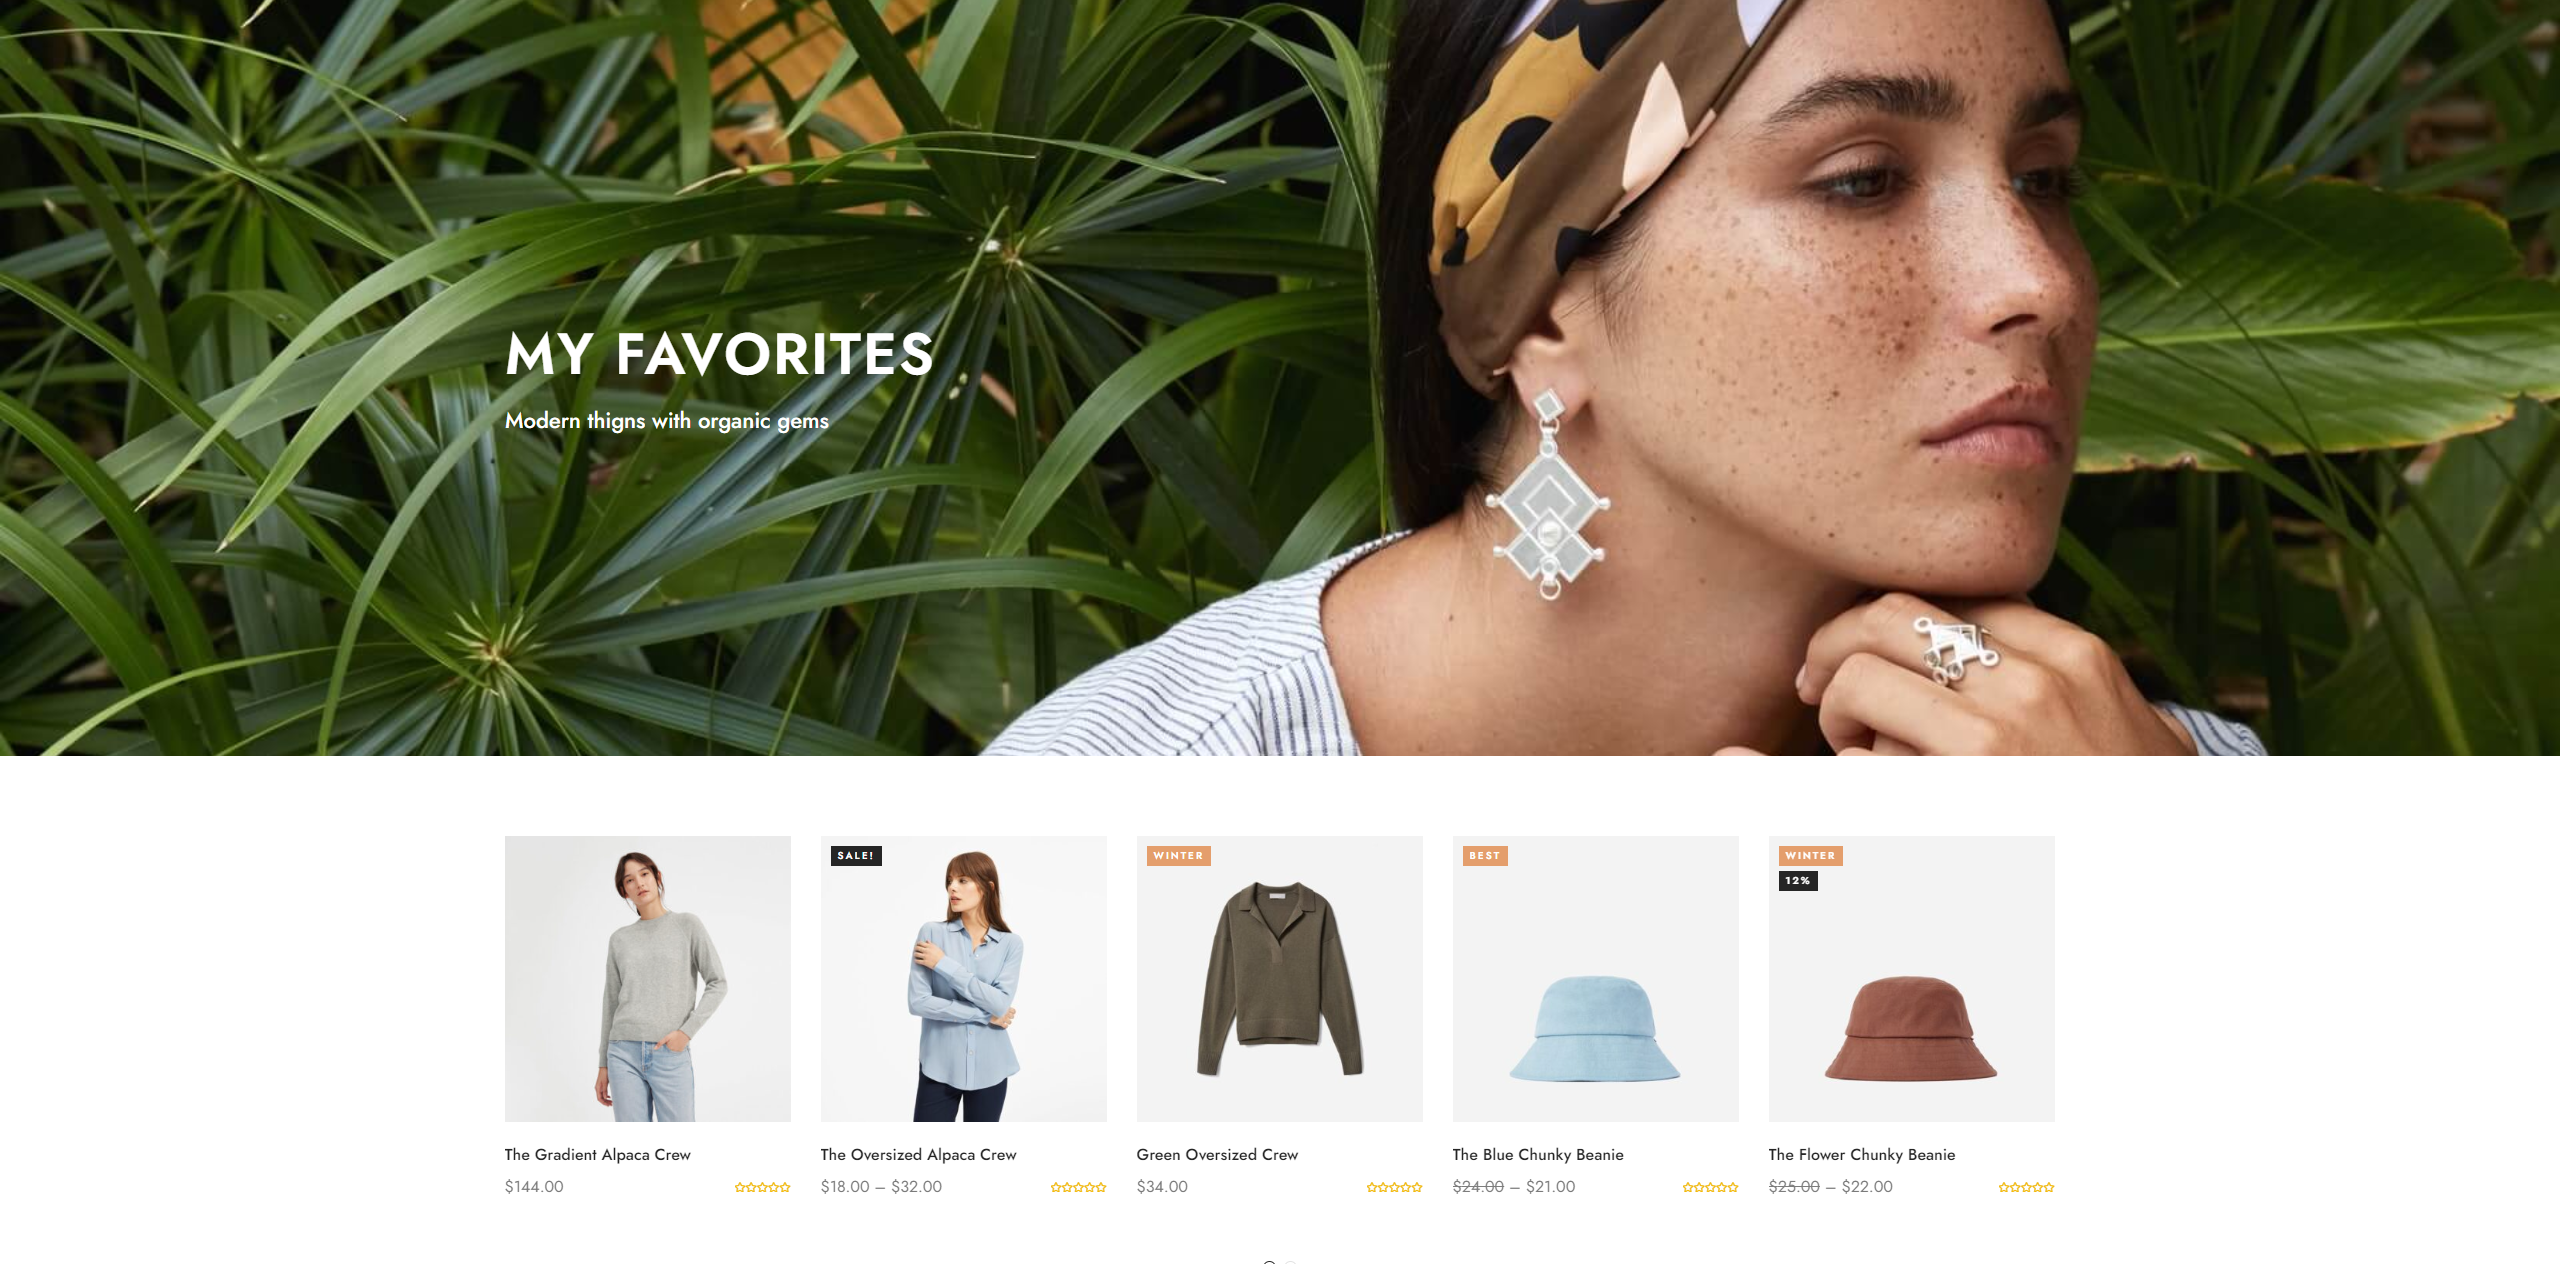This screenshot has height=1264, width=2560.
Task: Open The Oversized Alpaca Crew product link
Action: pos(918,1154)
